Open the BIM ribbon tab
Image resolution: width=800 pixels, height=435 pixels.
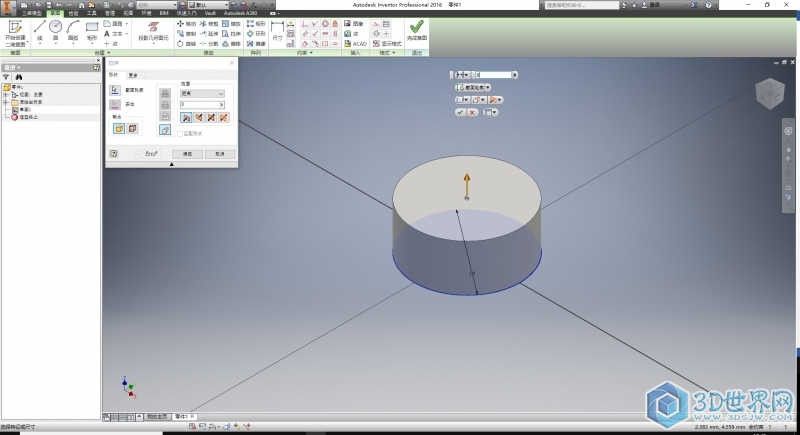(164, 13)
